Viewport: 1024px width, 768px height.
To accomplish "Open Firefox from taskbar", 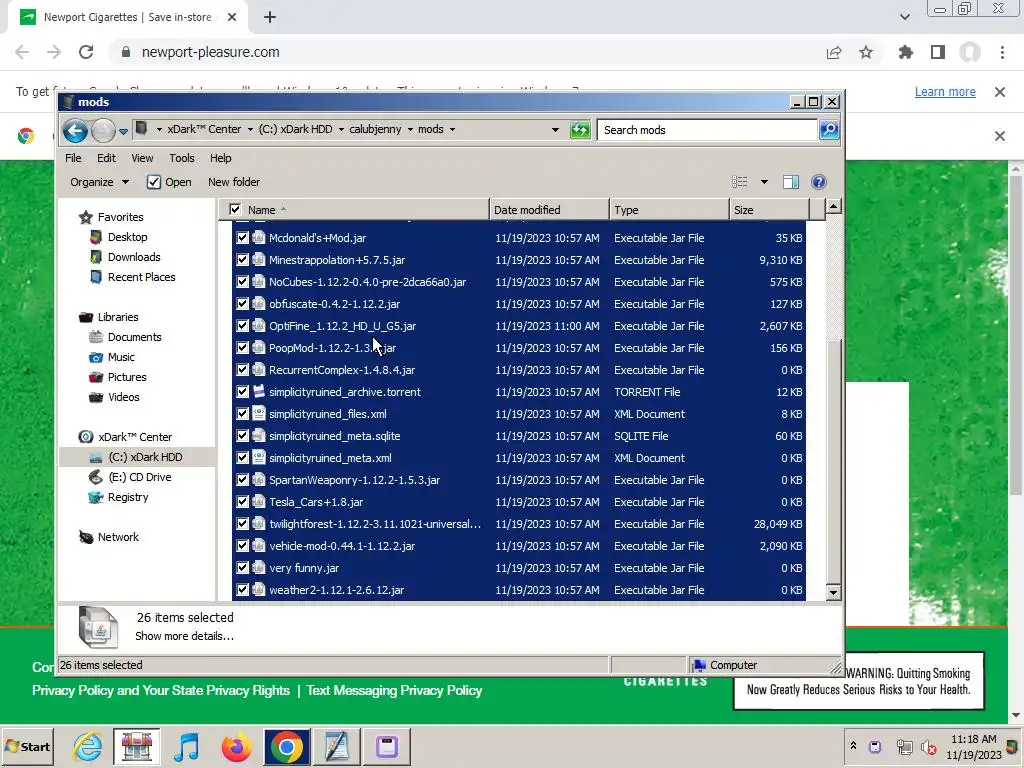I will pos(236,746).
